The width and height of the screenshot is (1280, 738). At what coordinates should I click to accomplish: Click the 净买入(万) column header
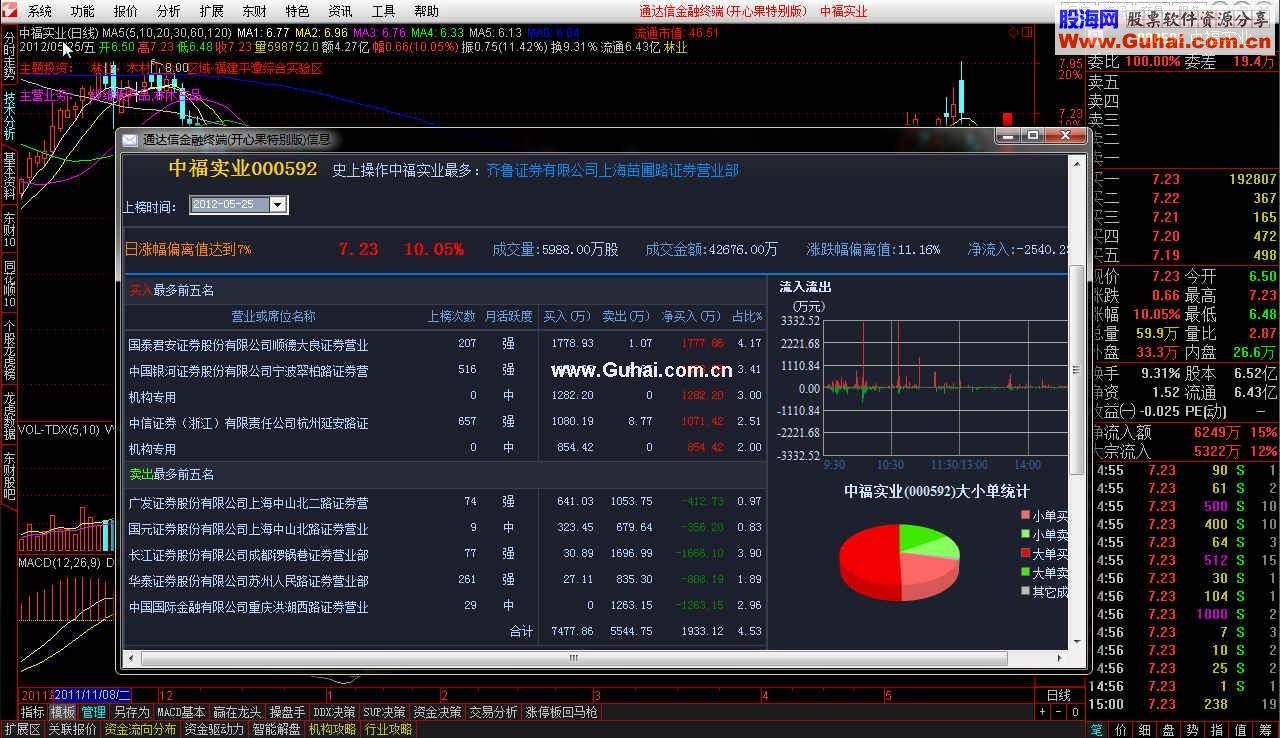[x=690, y=316]
